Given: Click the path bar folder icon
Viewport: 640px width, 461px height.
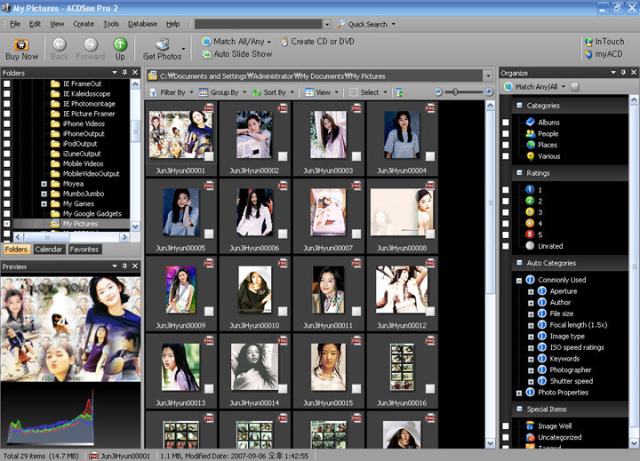Looking at the screenshot, I should point(153,76).
